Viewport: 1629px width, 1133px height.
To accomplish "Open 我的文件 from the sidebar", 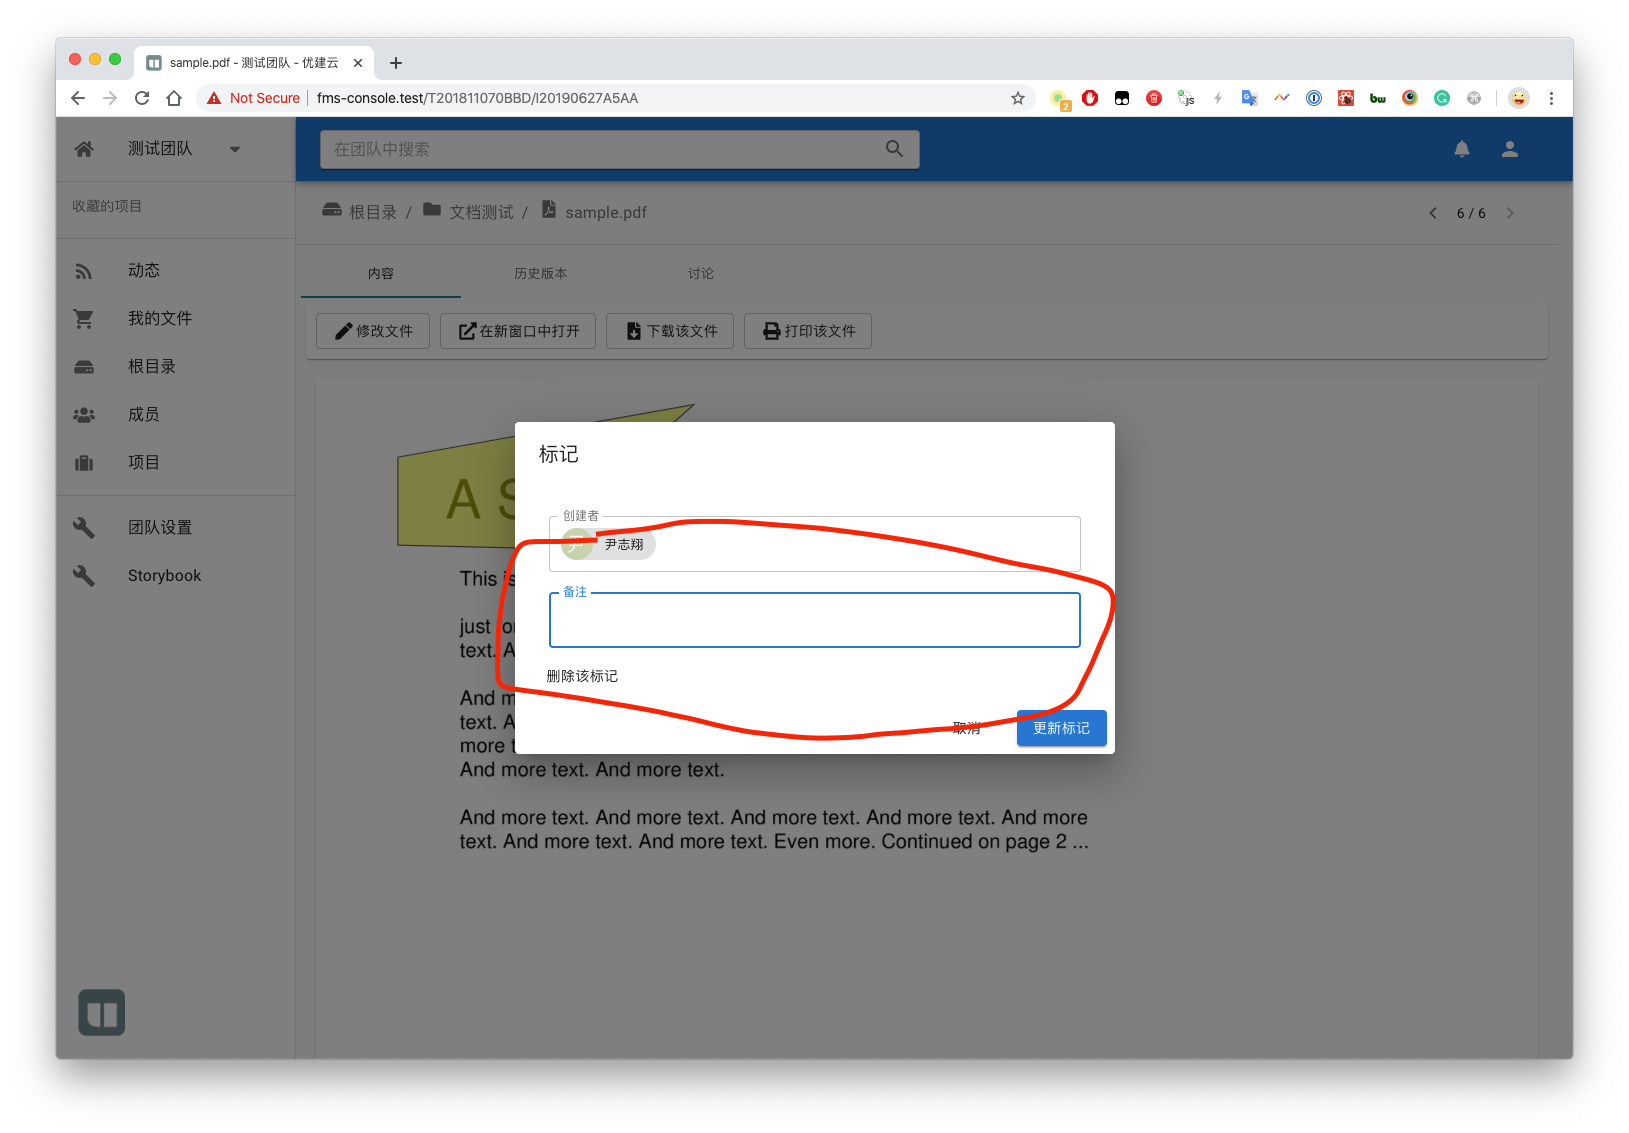I will (x=159, y=319).
